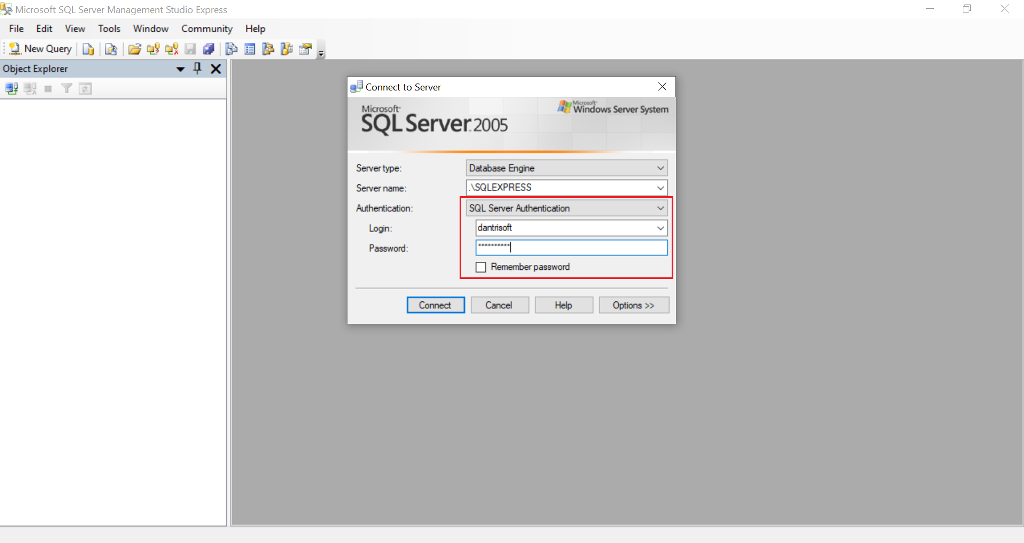Open Registered Servers from the toolbar
The width and height of the screenshot is (1024, 543).
click(x=231, y=49)
